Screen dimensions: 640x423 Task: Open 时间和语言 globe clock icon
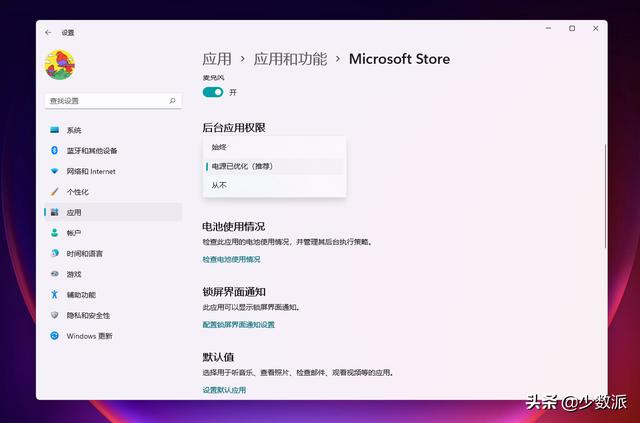coord(54,253)
